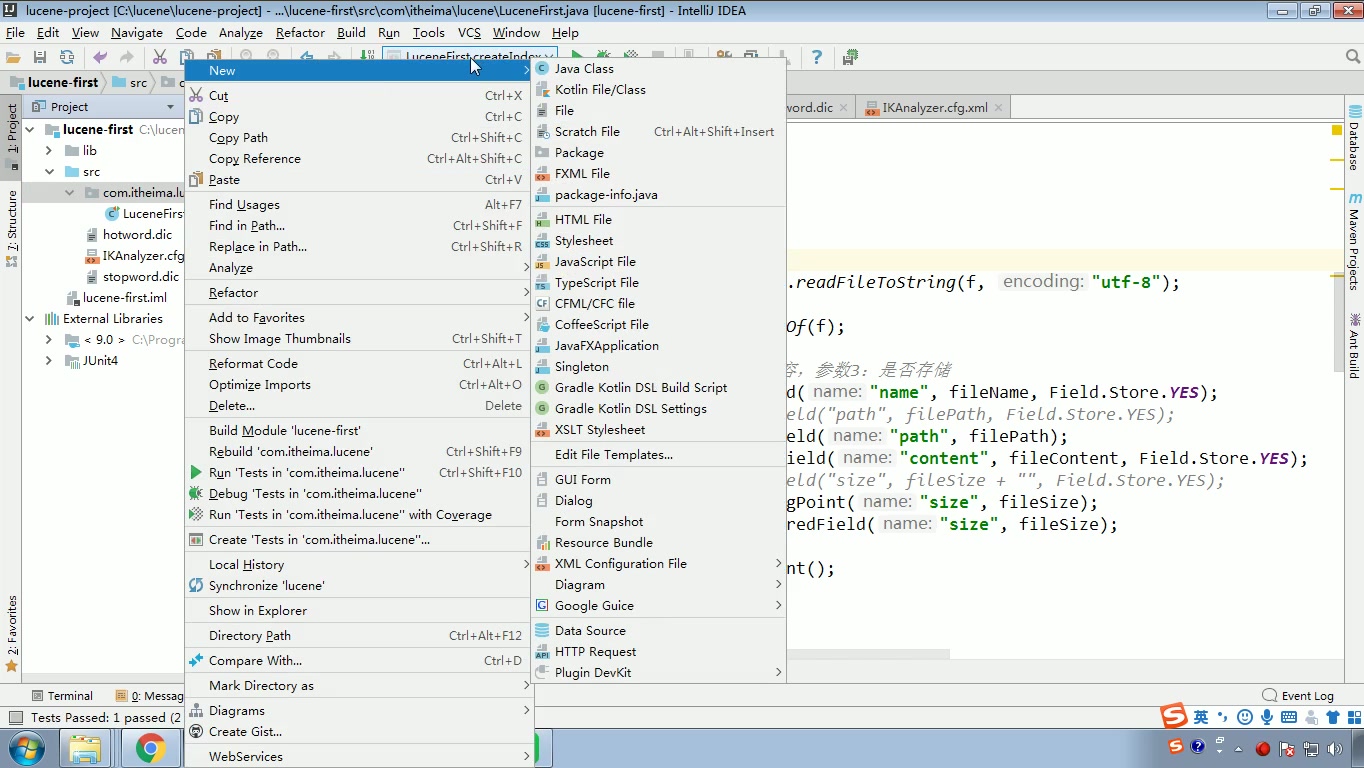The image size is (1364, 768).
Task: Toggle Sogou punctuation mode button
Action: tap(1223, 717)
